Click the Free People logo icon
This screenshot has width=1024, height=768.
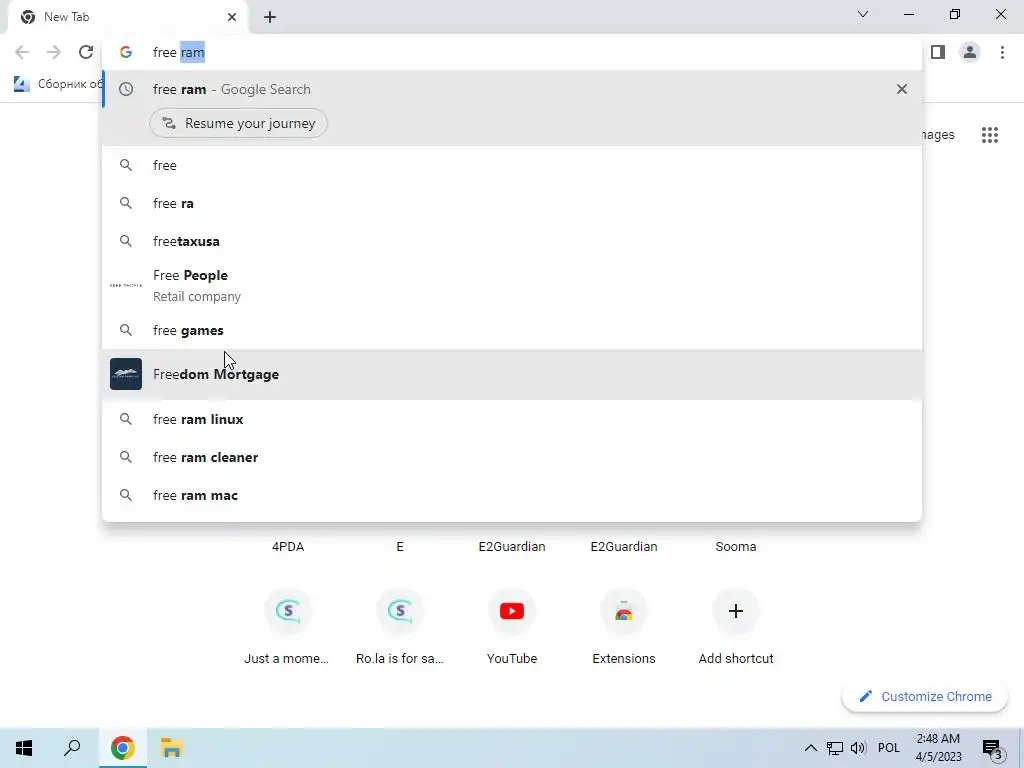pyautogui.click(x=126, y=285)
